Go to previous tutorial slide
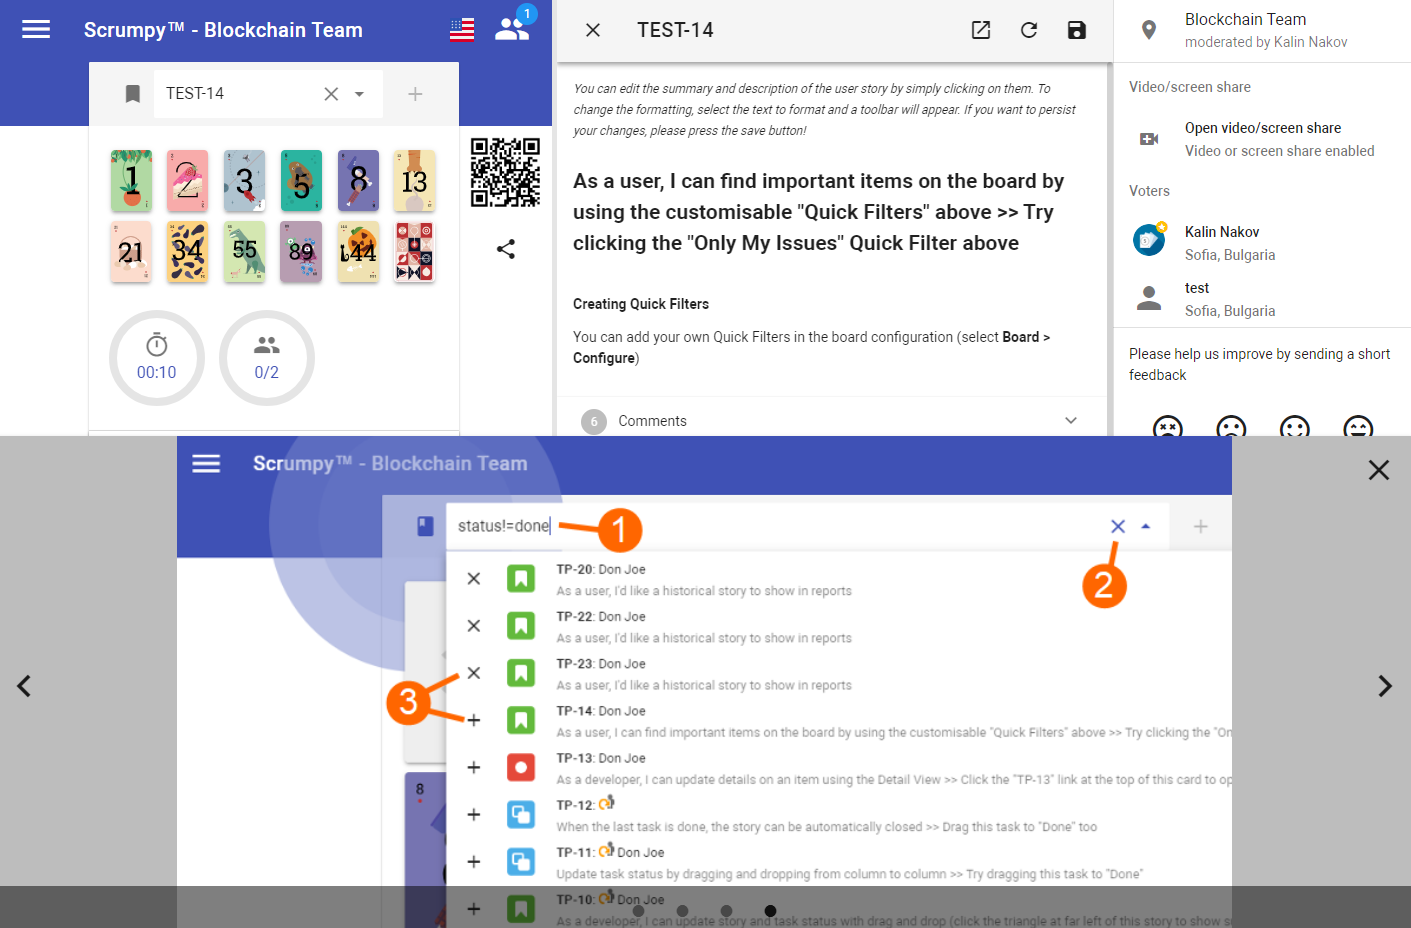The width and height of the screenshot is (1411, 928). (24, 686)
